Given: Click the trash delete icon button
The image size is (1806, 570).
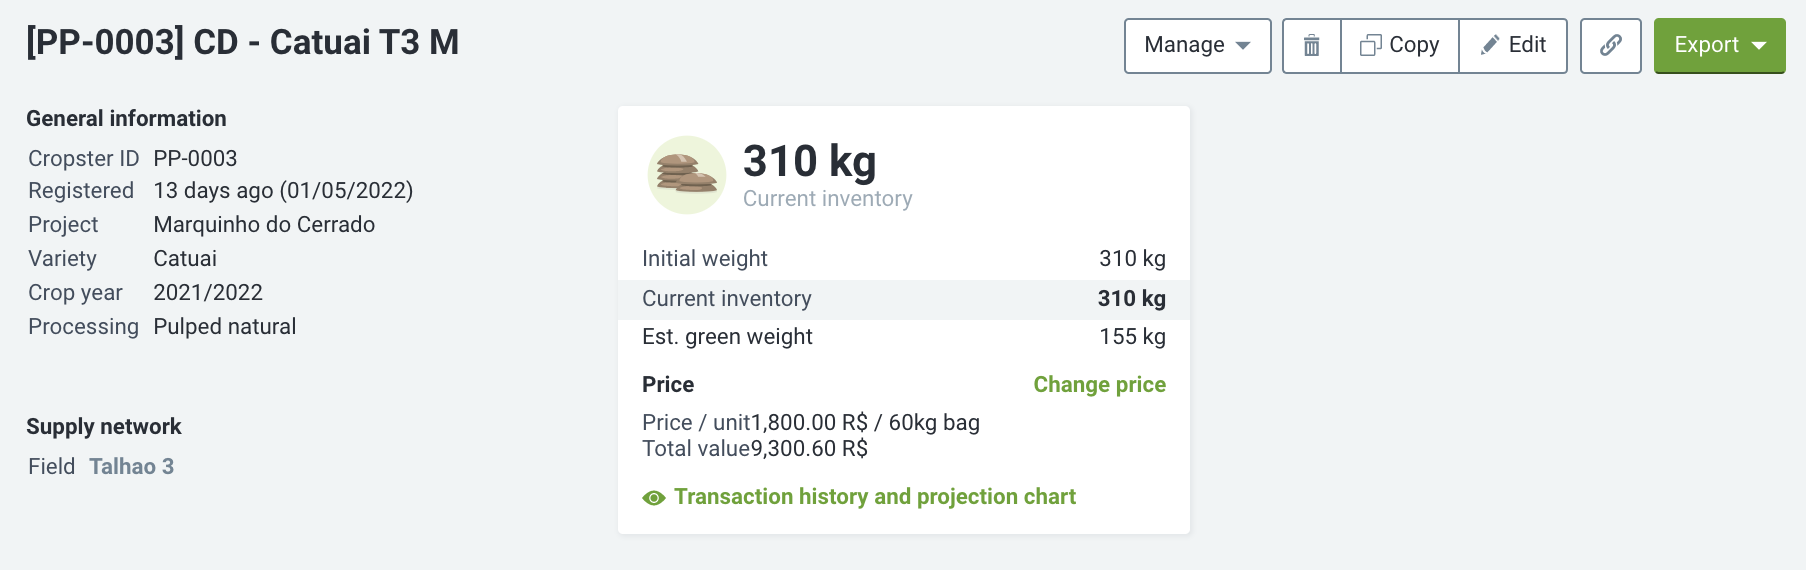Looking at the screenshot, I should [x=1311, y=46].
